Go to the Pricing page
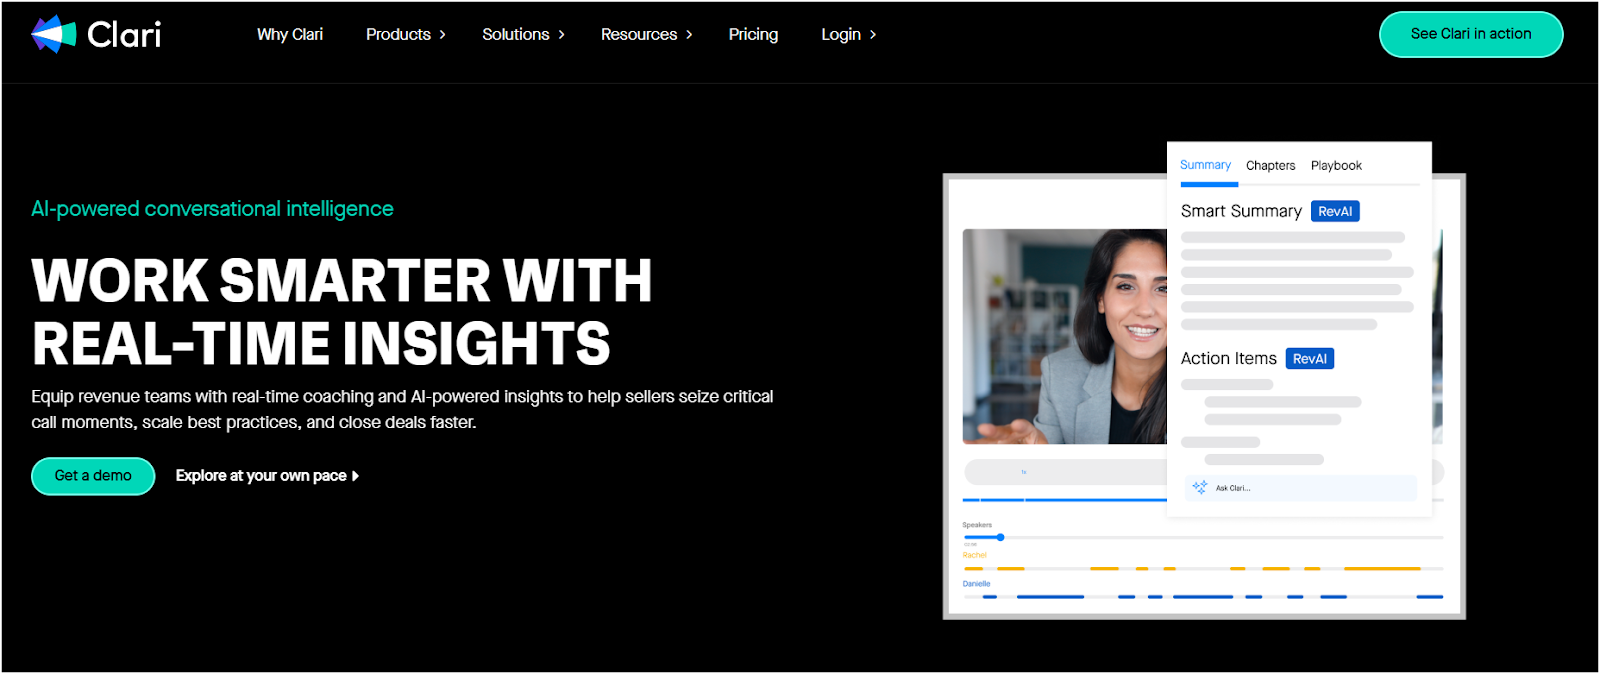The width and height of the screenshot is (1600, 674). click(x=753, y=34)
